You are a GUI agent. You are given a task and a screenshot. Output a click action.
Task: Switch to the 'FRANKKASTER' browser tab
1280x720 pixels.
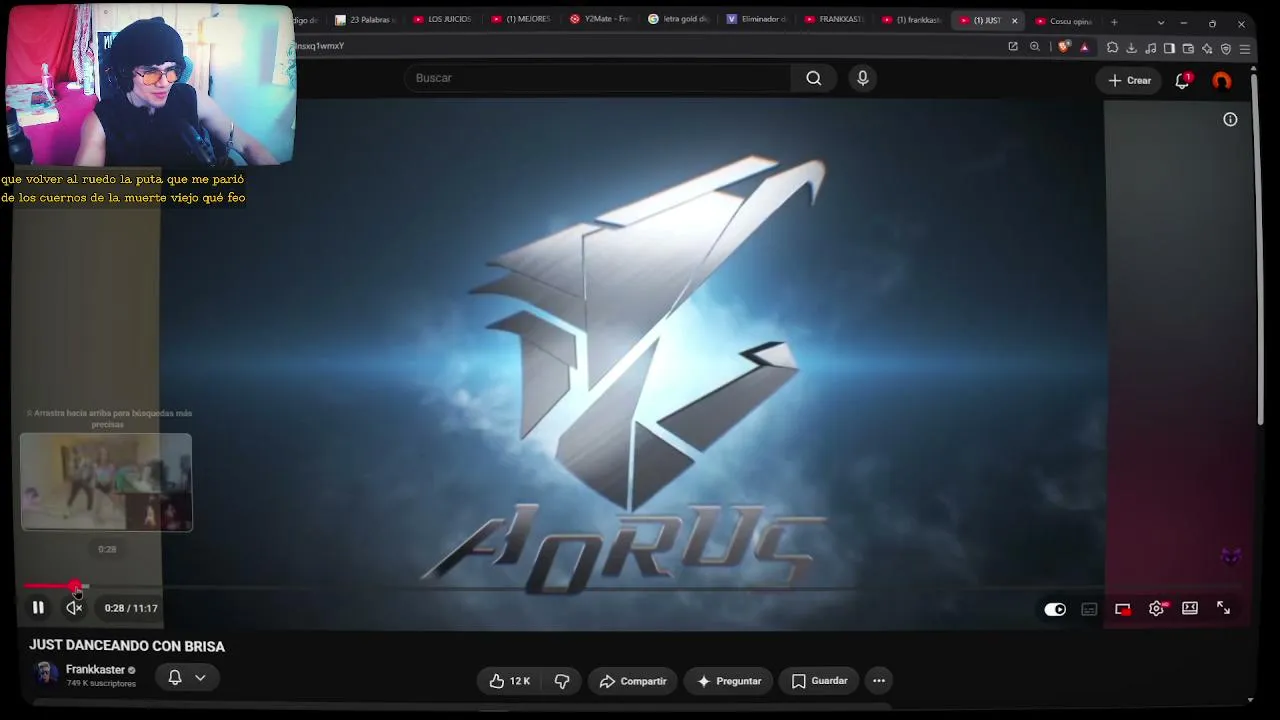click(835, 20)
